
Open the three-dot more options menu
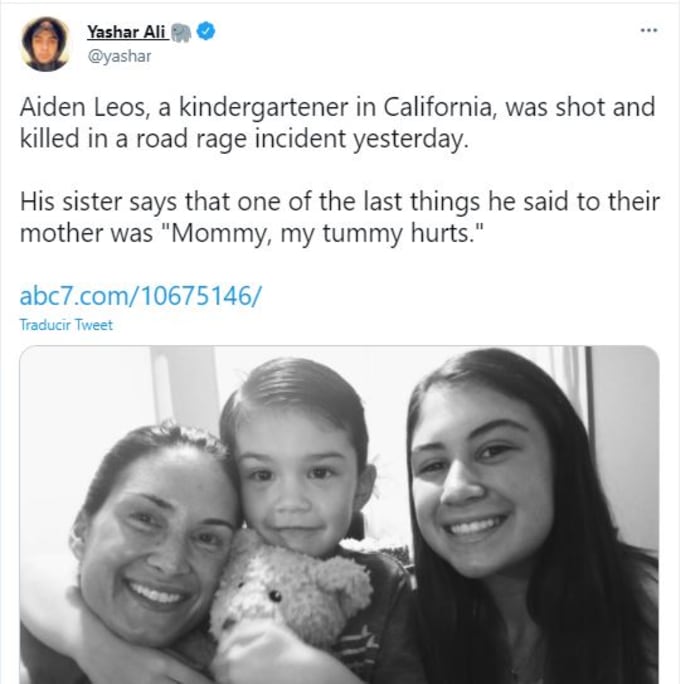tap(649, 30)
